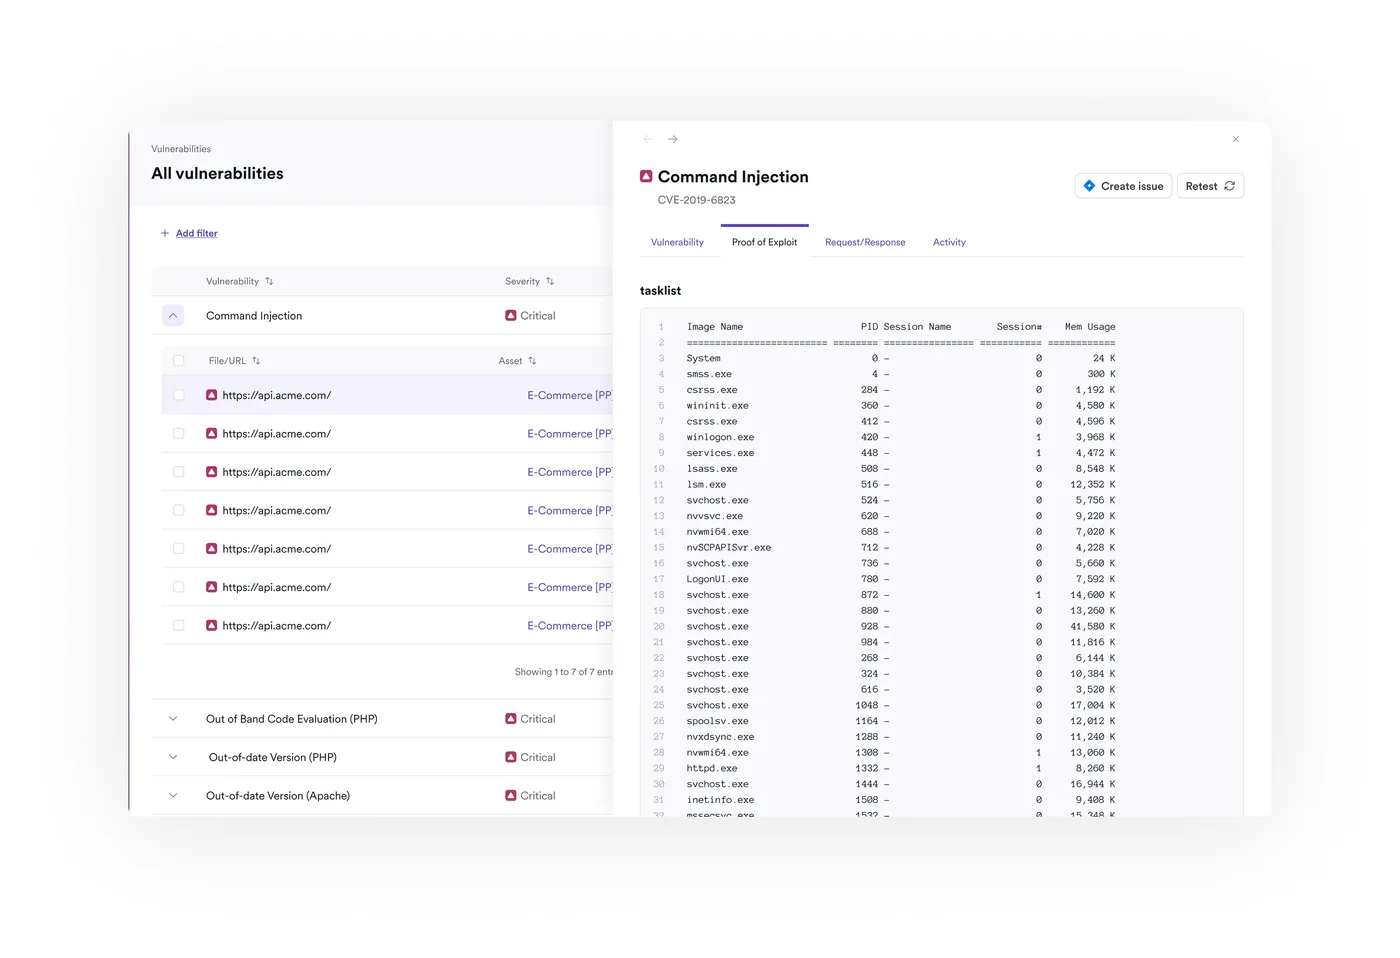1400x958 pixels.
Task: Click the Vulnerability column sort icon
Action: [x=269, y=281]
